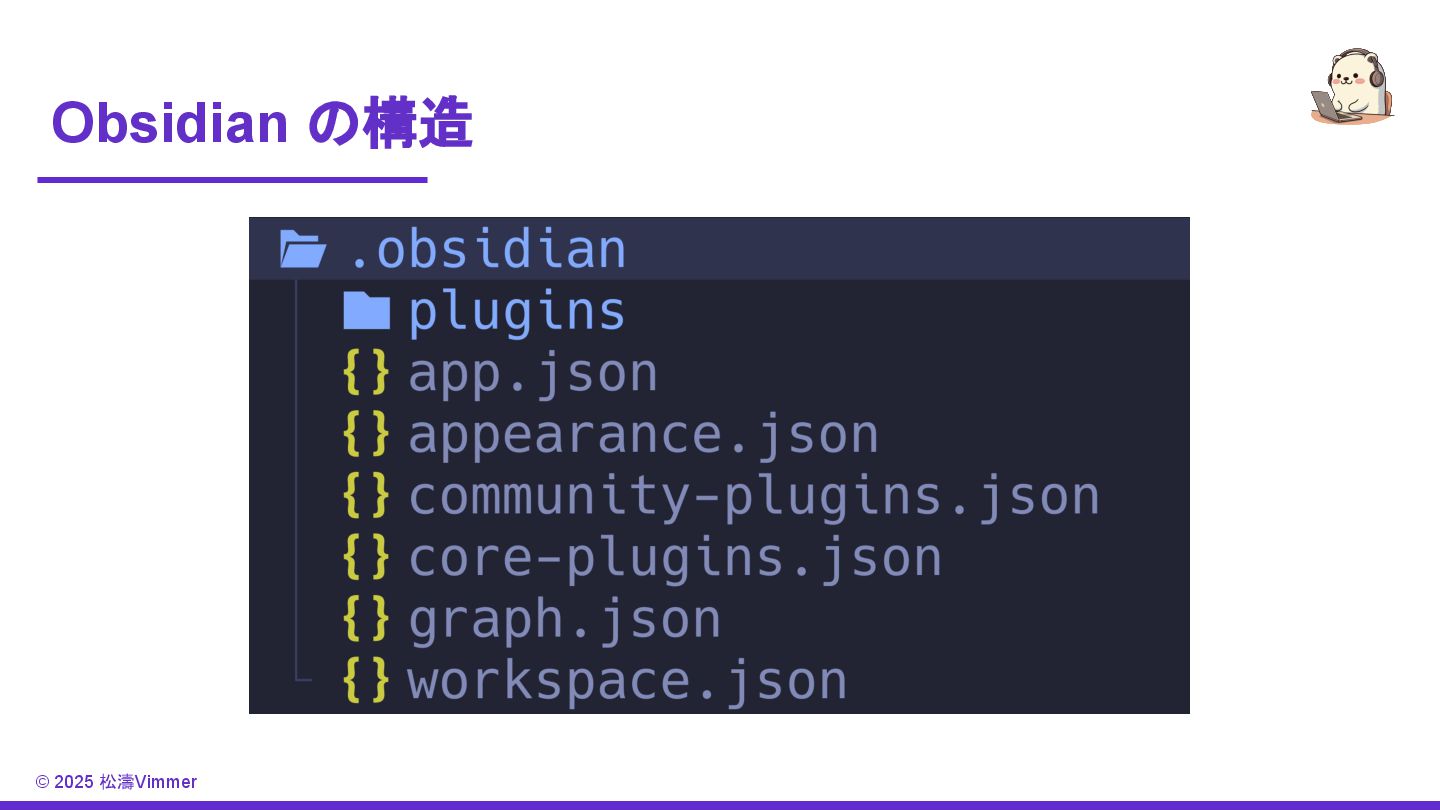
Task: Click the open folder icon beside .obsidian
Action: tap(303, 249)
